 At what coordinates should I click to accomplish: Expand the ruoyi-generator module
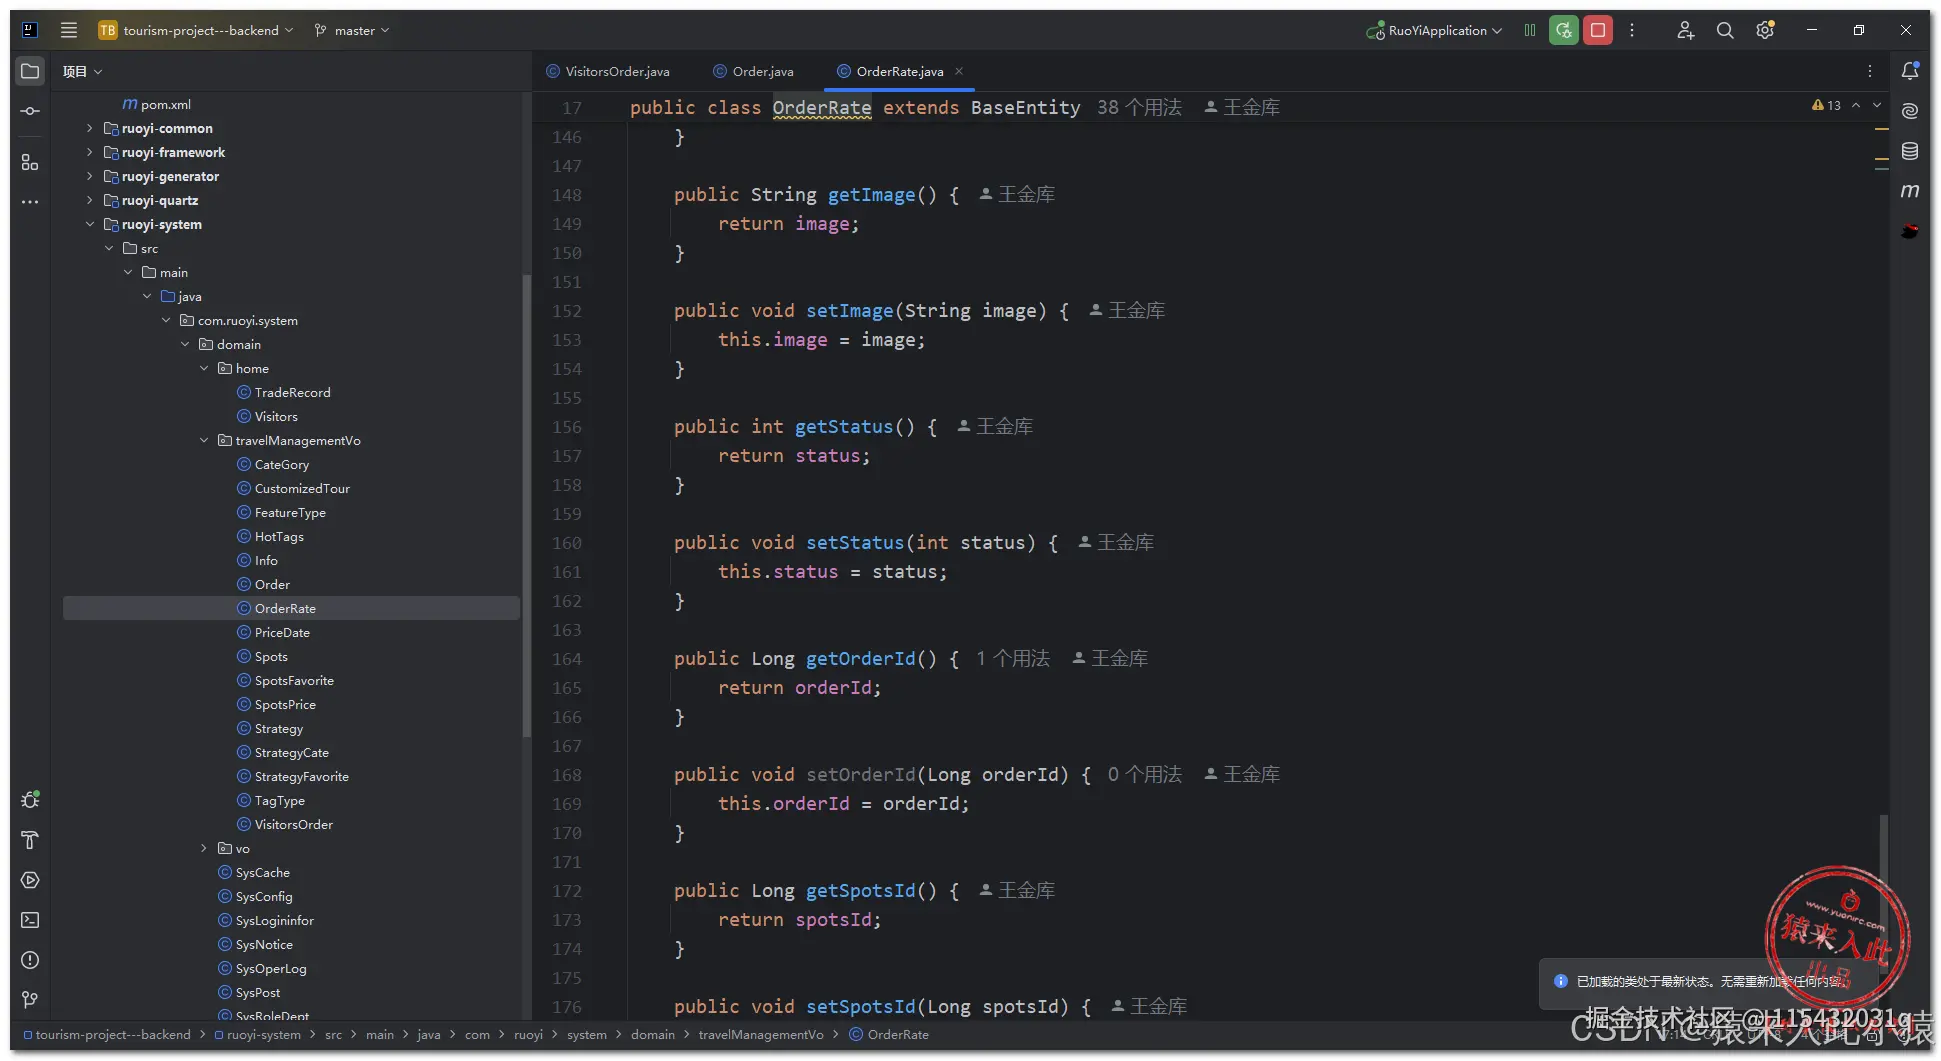click(90, 176)
